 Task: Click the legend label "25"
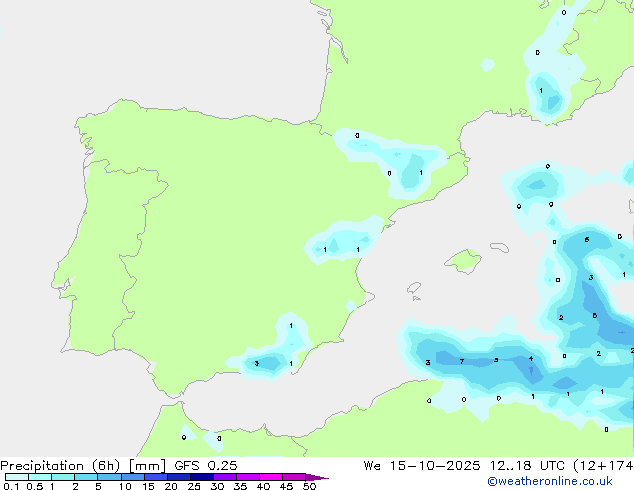tap(194, 486)
